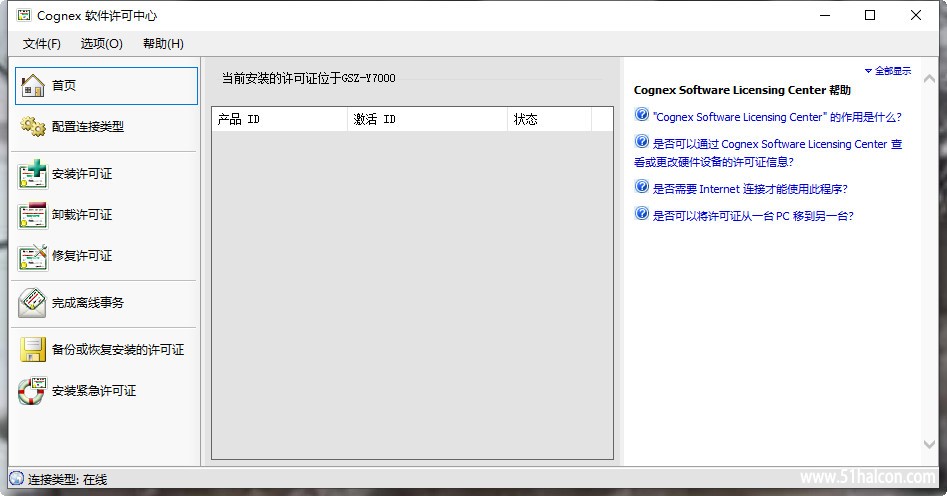The image size is (947, 496).
Task: Click the gears icon for 配置连接类型
Action: click(x=33, y=126)
